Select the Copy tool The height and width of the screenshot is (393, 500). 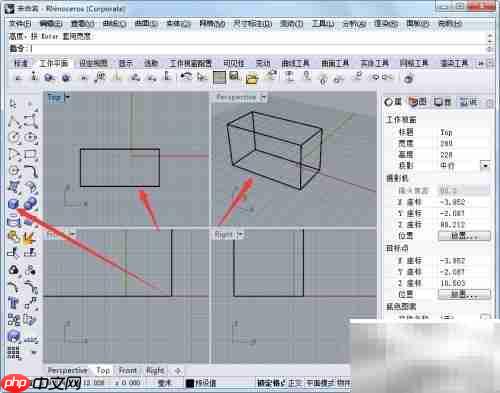(x=14, y=319)
